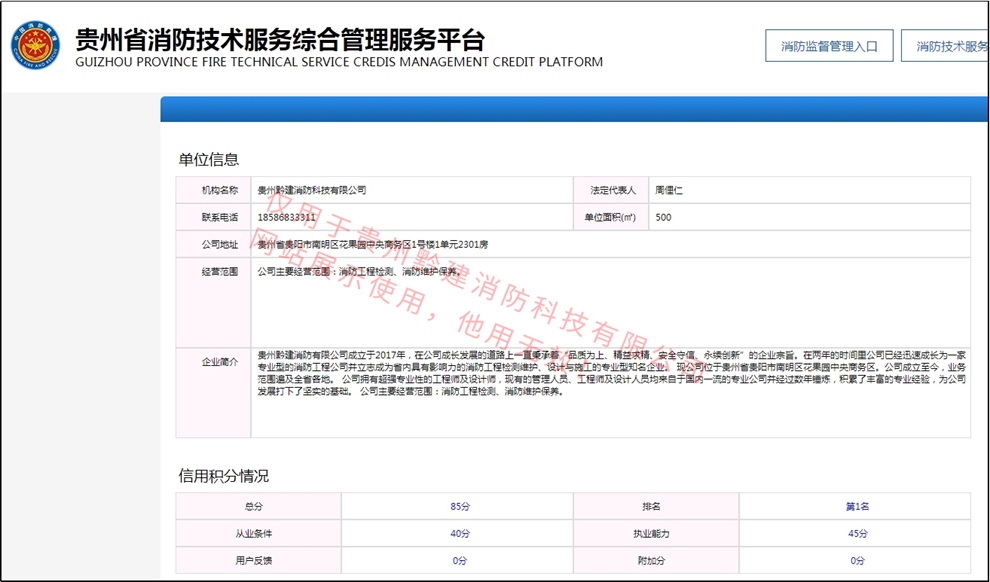Click the 从业条件 score 40分
Screen dimensions: 990x582
[459, 534]
